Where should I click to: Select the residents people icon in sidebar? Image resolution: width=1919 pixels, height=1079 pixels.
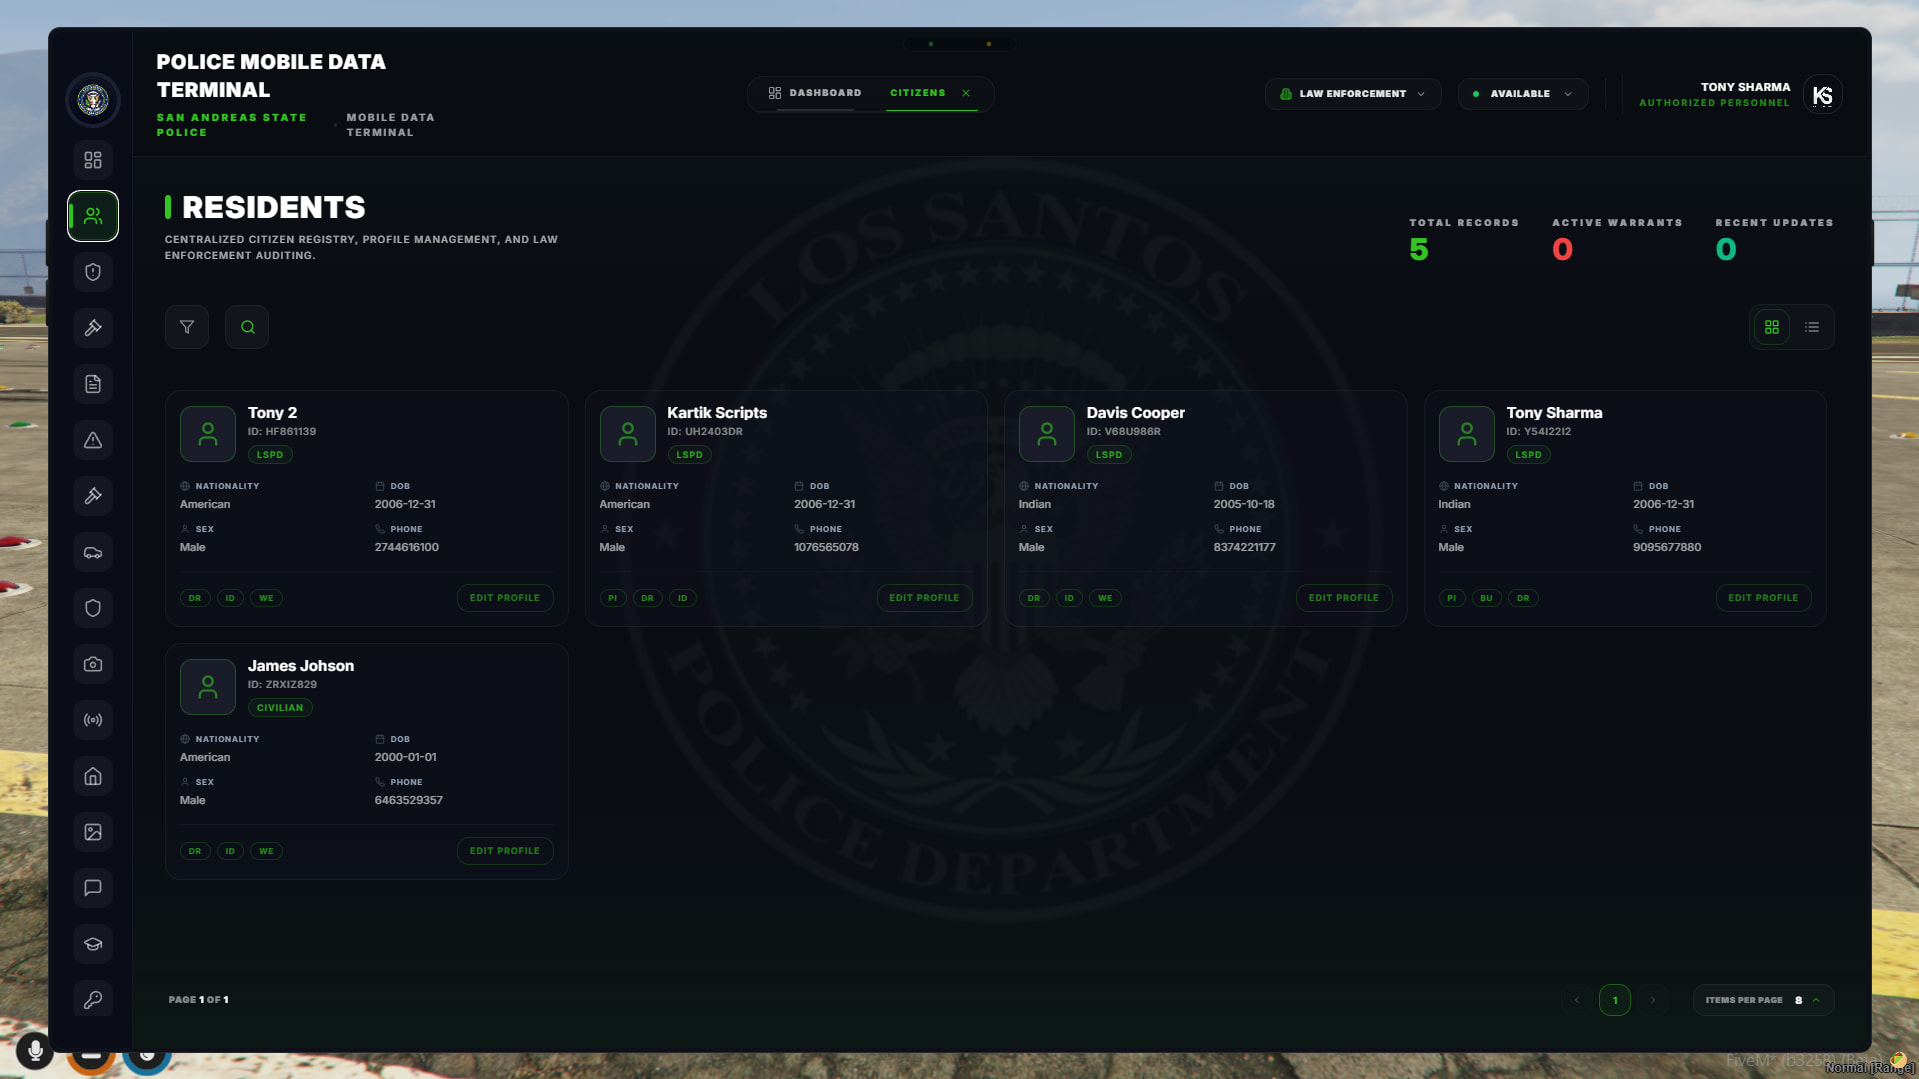pos(93,216)
